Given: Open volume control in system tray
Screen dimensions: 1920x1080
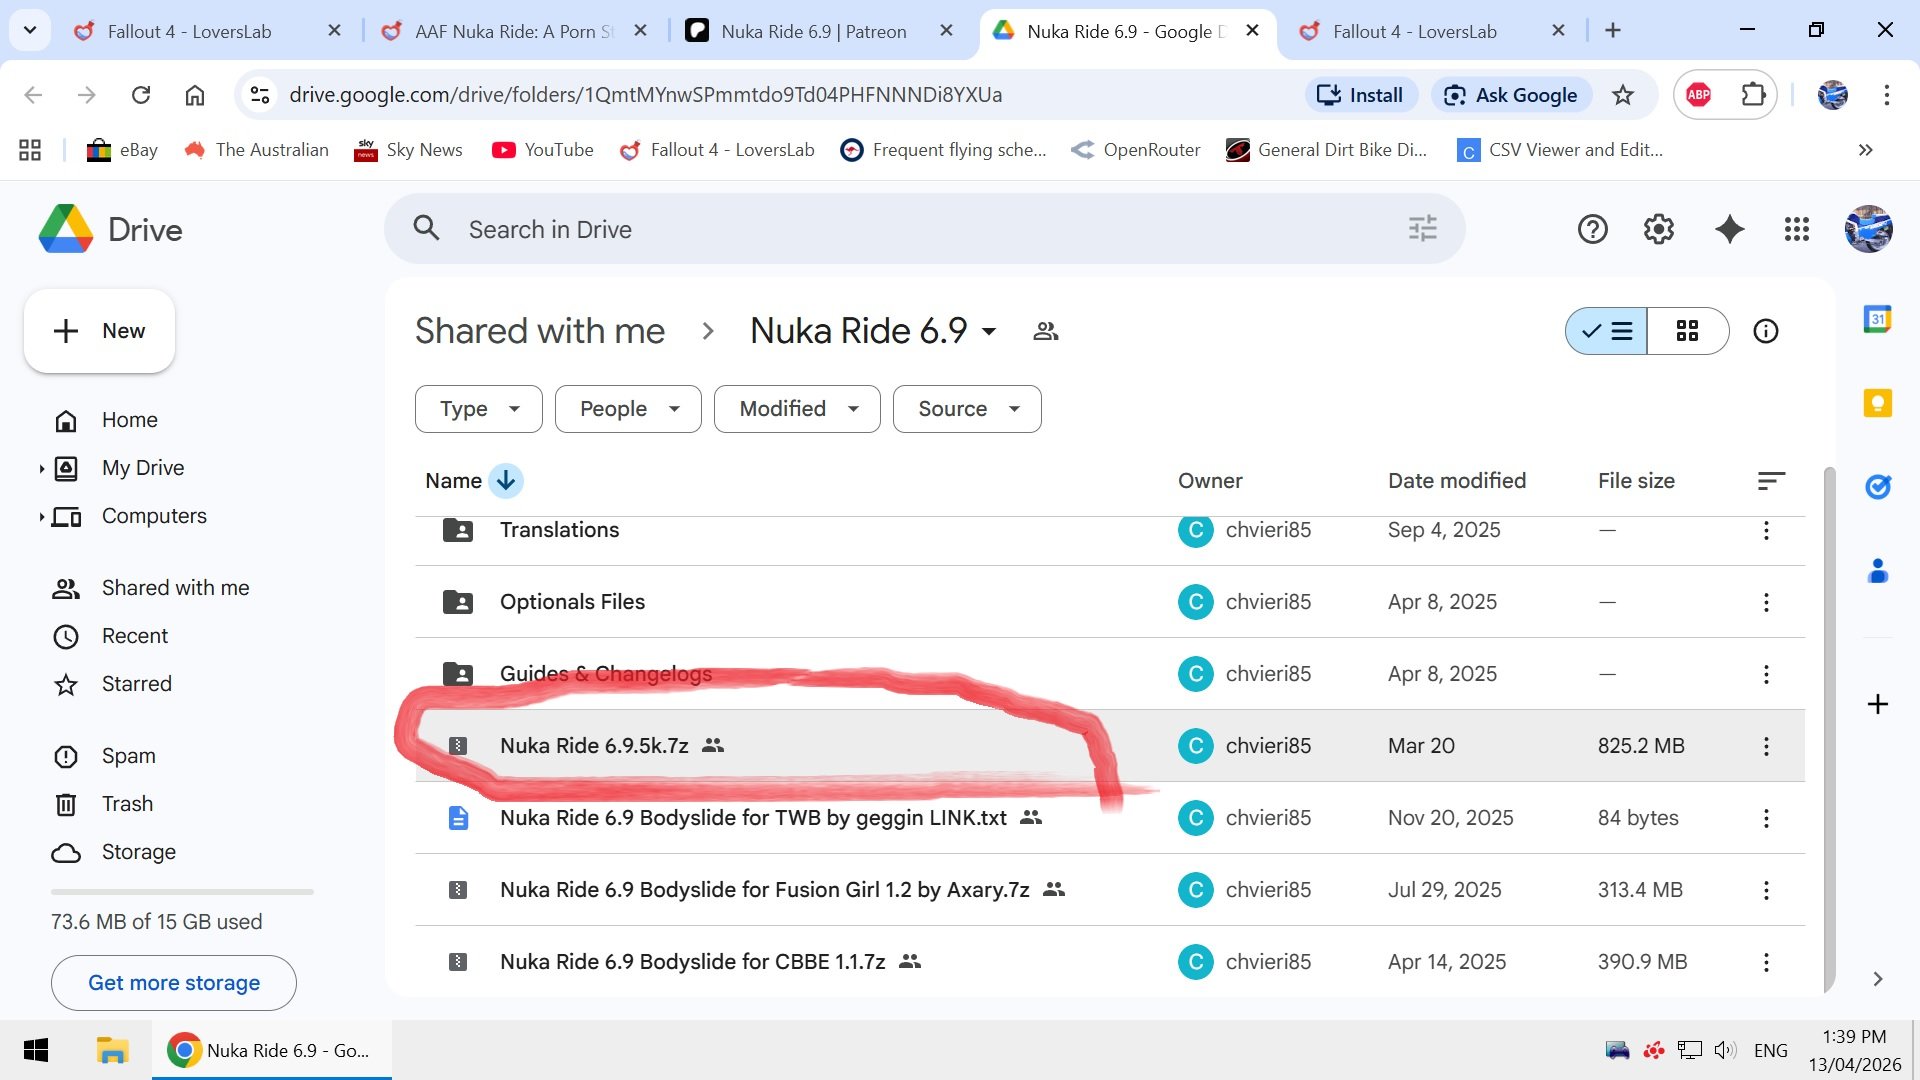Looking at the screenshot, I should (1725, 1050).
